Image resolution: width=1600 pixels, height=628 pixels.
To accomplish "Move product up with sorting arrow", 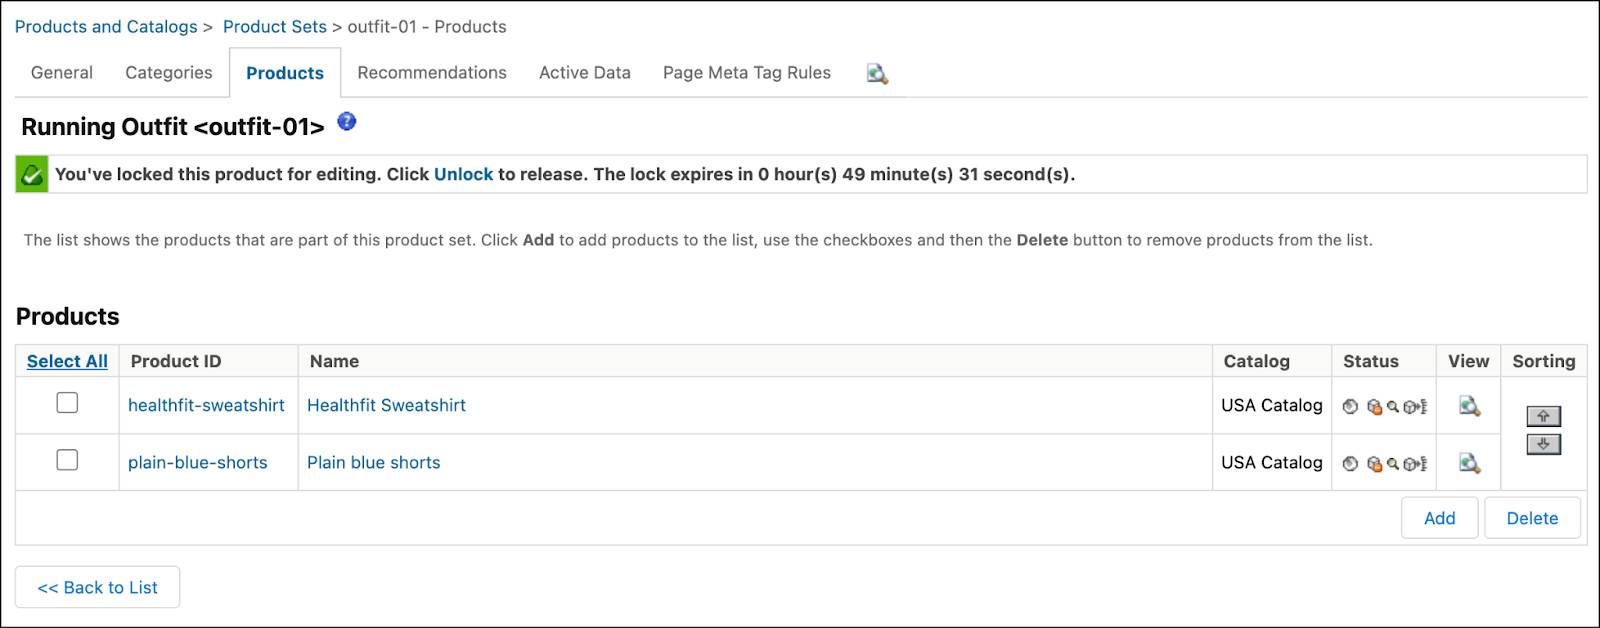I will pyautogui.click(x=1543, y=416).
